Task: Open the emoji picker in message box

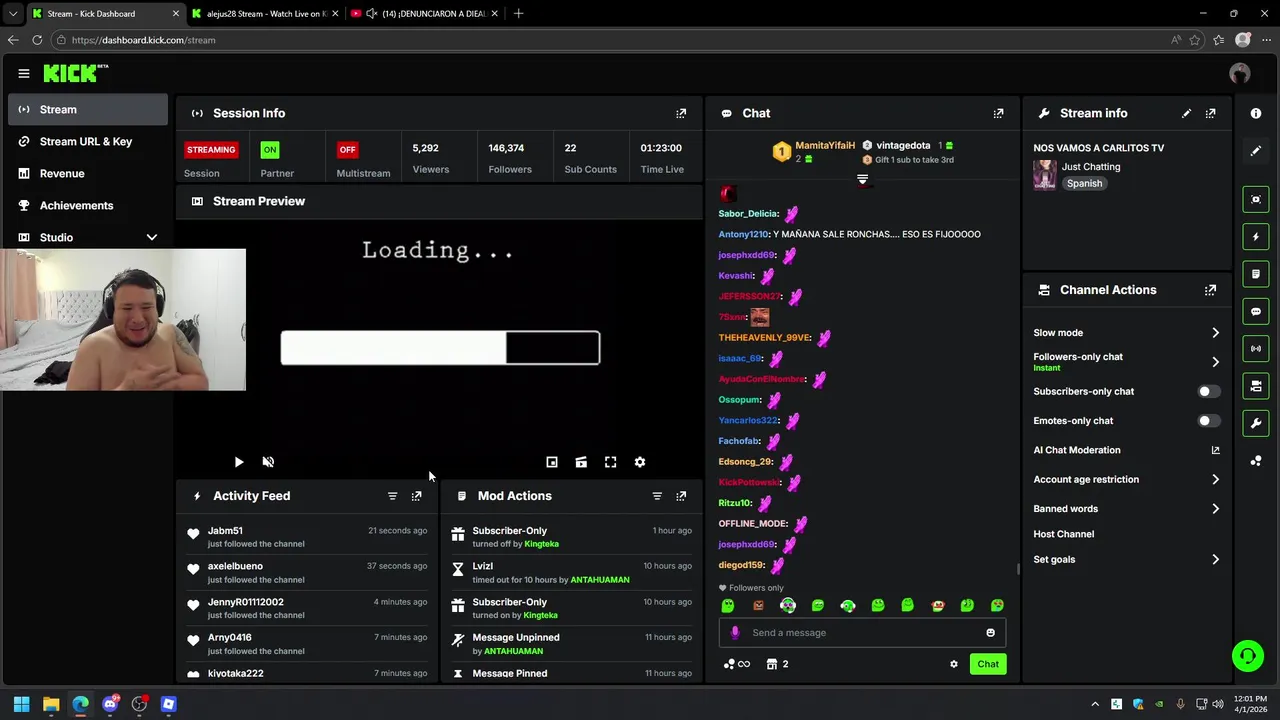Action: 991,632
